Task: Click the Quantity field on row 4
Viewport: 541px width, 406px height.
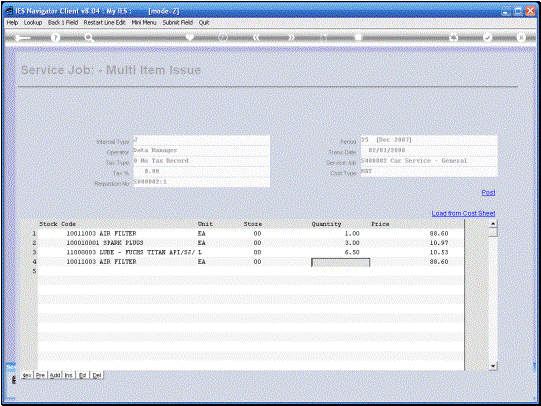Action: [x=341, y=262]
